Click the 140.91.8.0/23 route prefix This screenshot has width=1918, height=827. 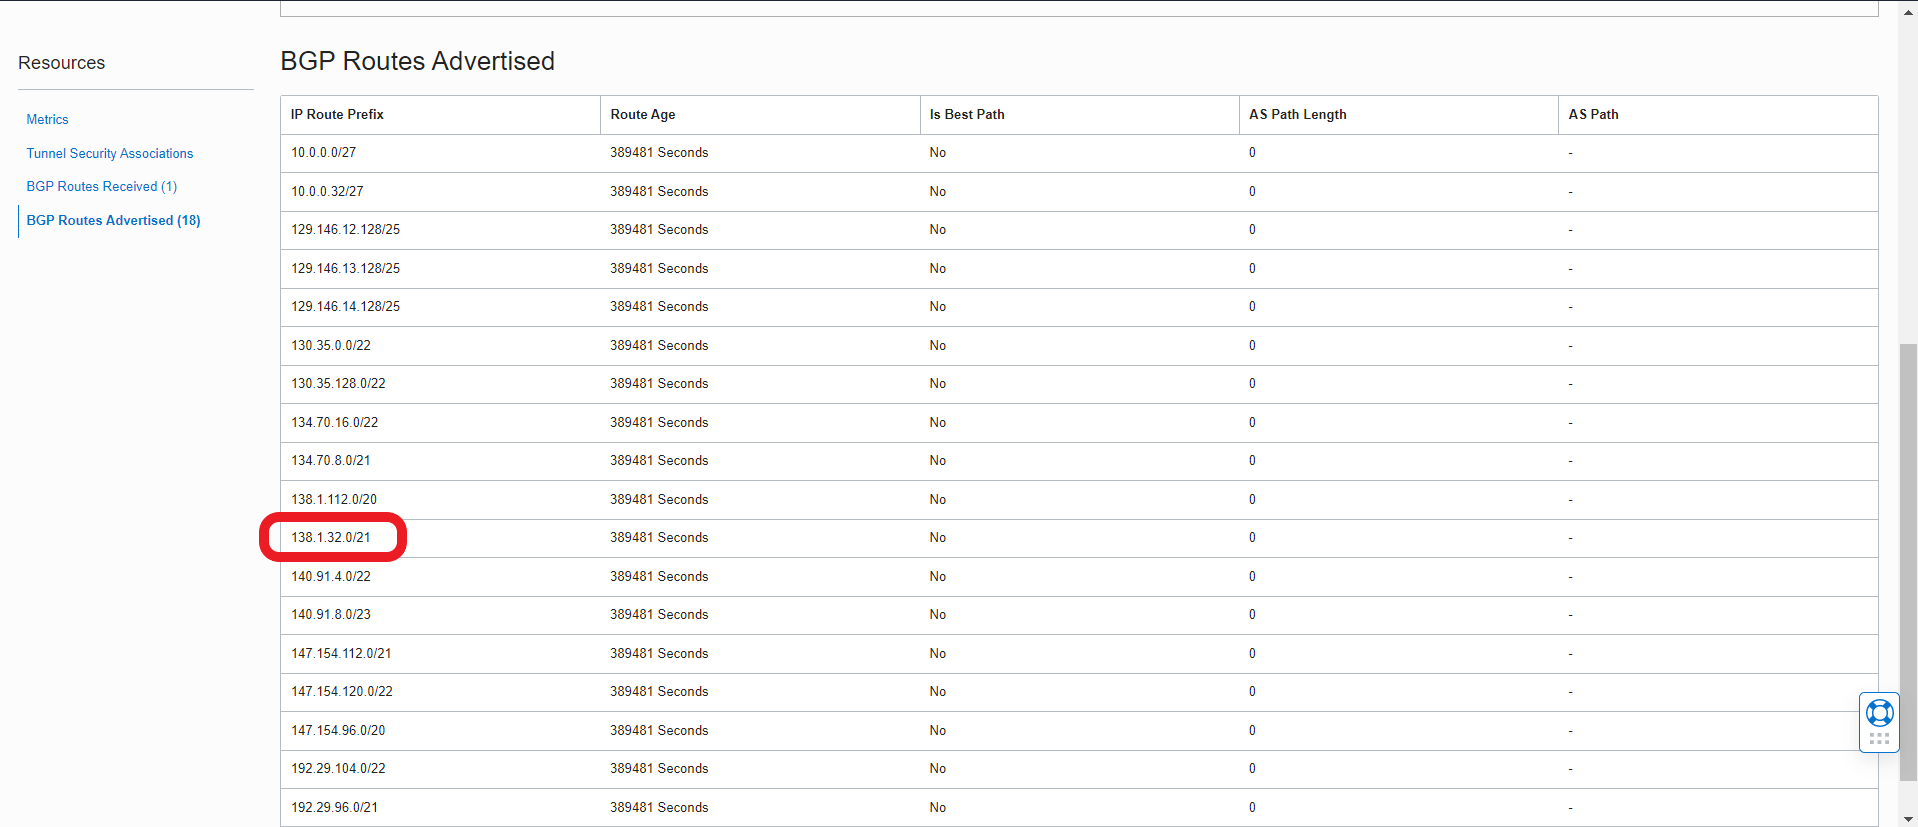point(331,614)
